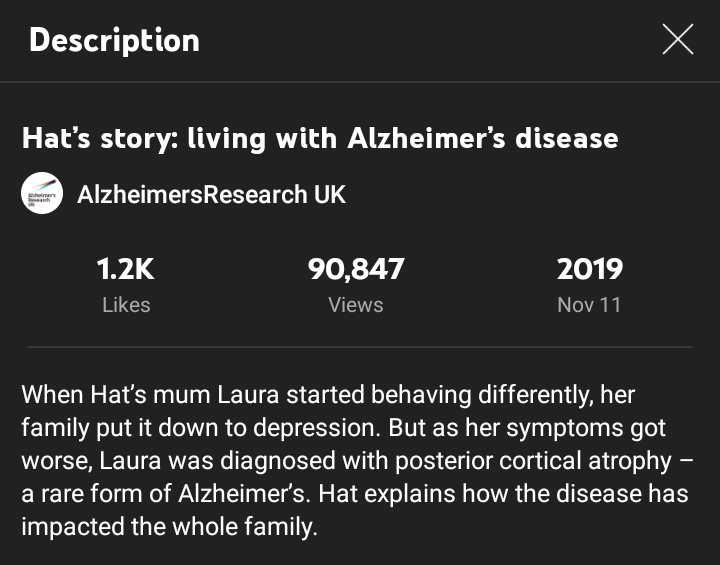The height and width of the screenshot is (565, 720).
Task: Click "Alzheimer's disease" in the video title
Action: [482, 137]
